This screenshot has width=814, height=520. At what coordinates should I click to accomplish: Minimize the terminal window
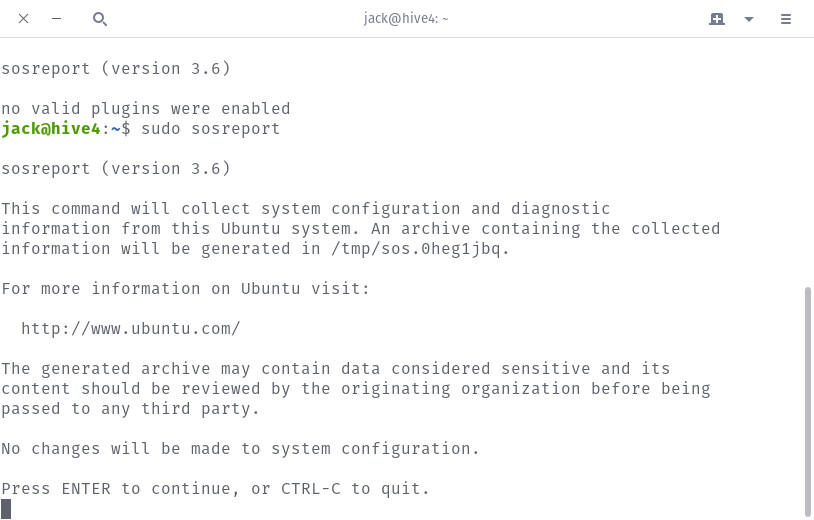(57, 19)
